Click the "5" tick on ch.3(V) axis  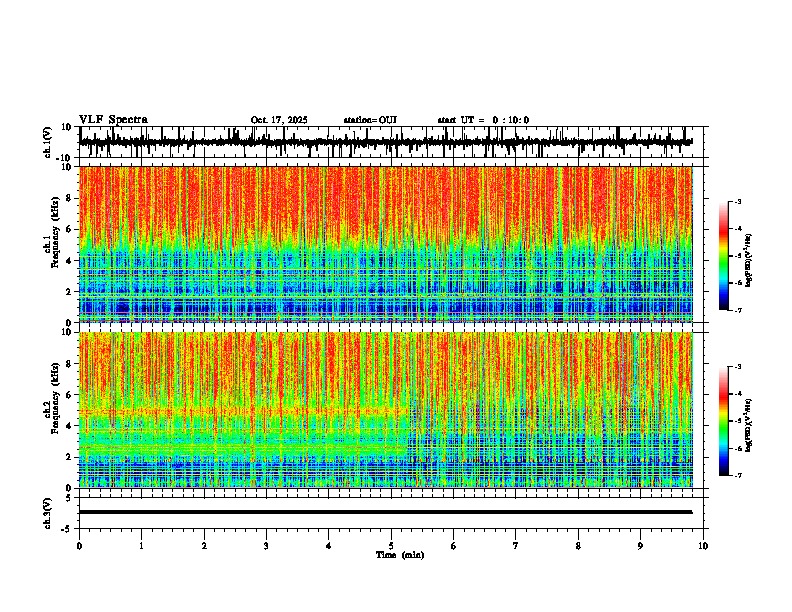click(70, 498)
